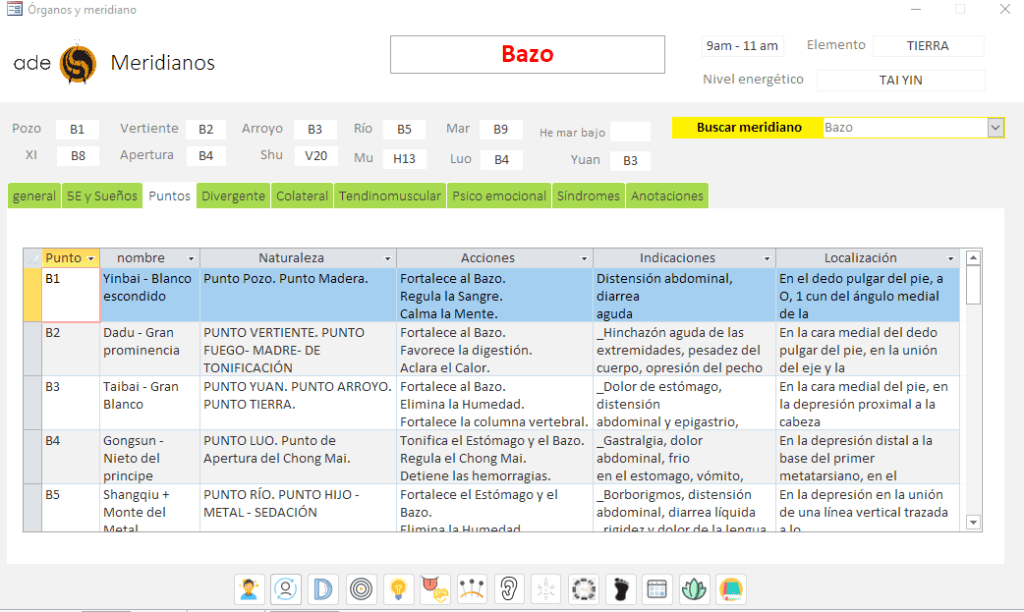Image resolution: width=1024 pixels, height=612 pixels.
Task: Open the Naturaleza column filter arrow
Action: pos(387,258)
